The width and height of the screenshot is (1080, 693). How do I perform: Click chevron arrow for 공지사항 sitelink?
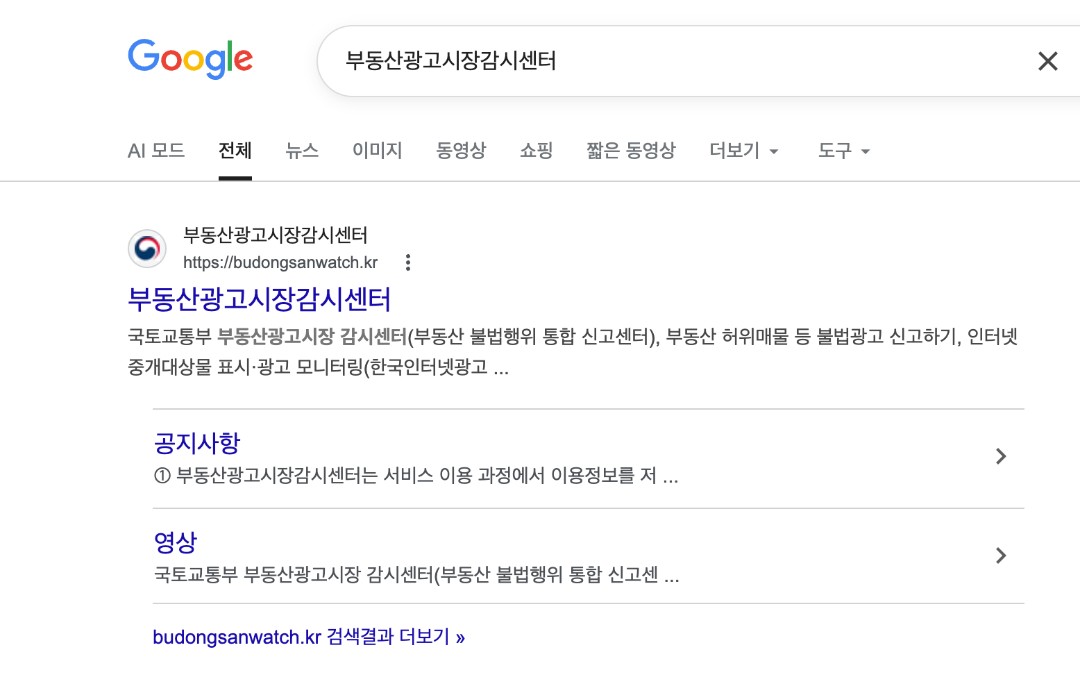(x=1001, y=456)
